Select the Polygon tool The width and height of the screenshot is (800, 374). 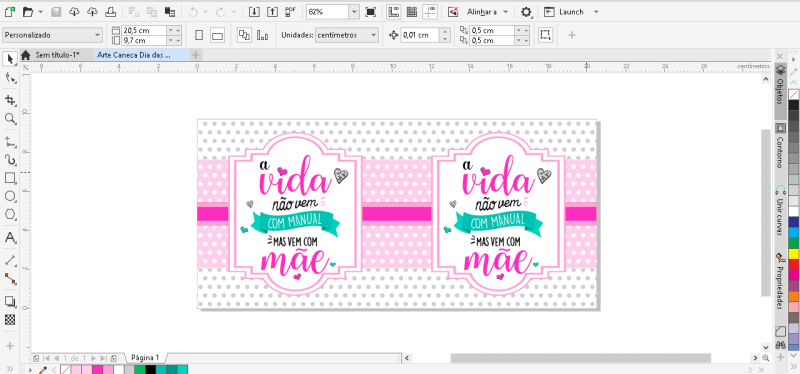click(10, 215)
